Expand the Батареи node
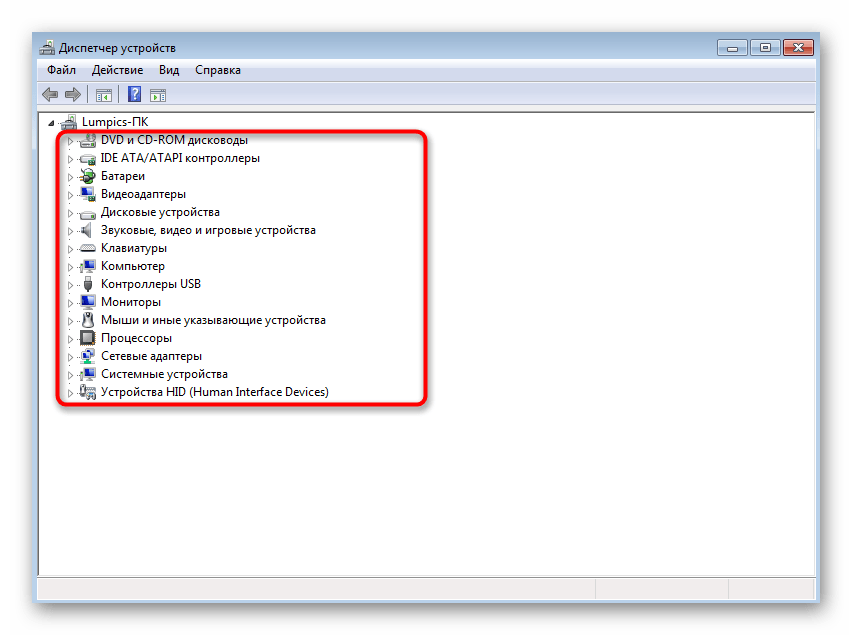The image size is (852, 635). (70, 177)
